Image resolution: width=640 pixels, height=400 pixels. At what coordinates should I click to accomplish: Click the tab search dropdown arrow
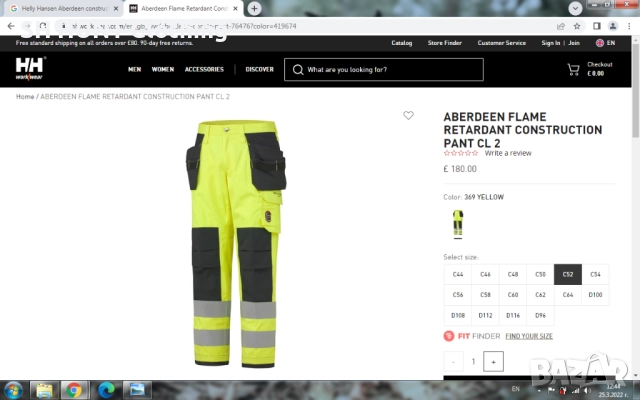click(x=575, y=8)
